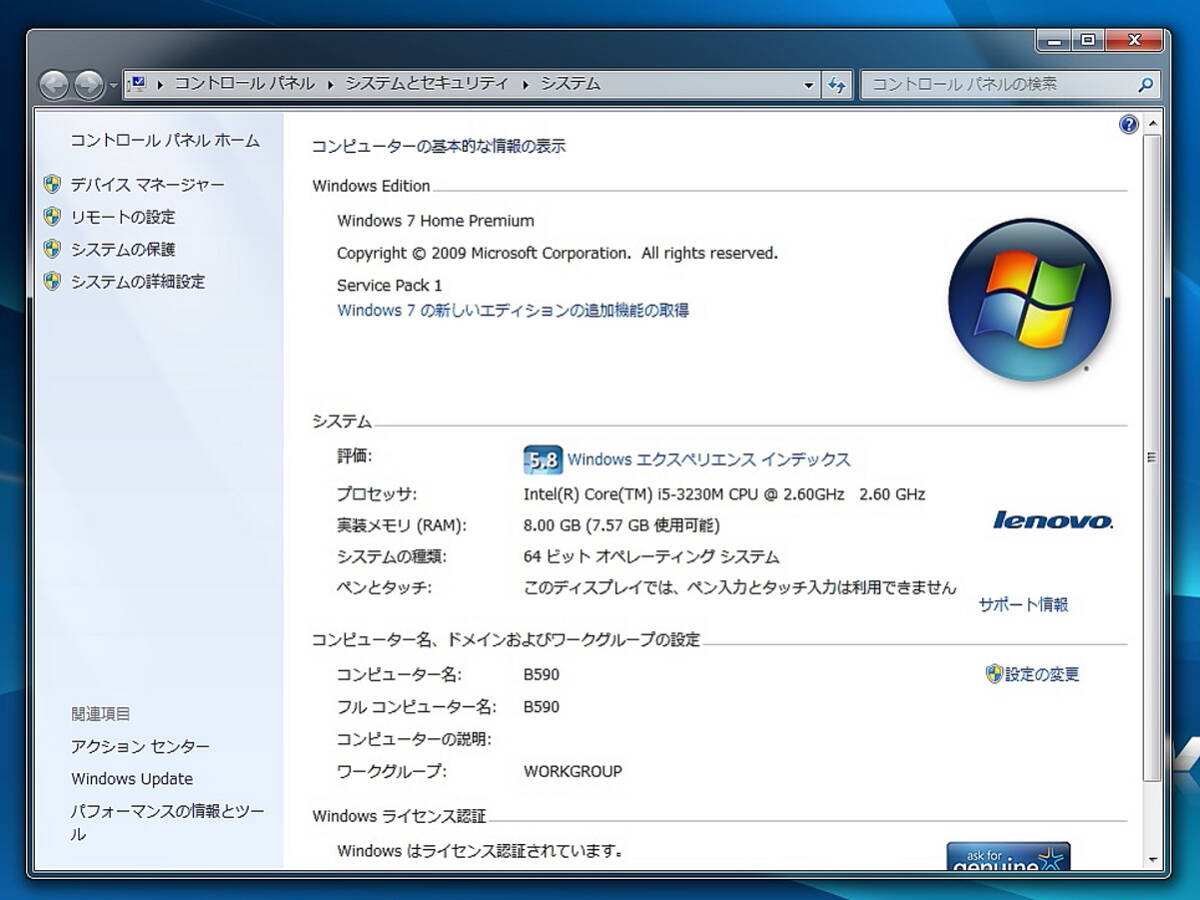This screenshot has width=1200, height=900.
Task: Click the text Windows 7 Home Premium
Action: click(x=436, y=221)
